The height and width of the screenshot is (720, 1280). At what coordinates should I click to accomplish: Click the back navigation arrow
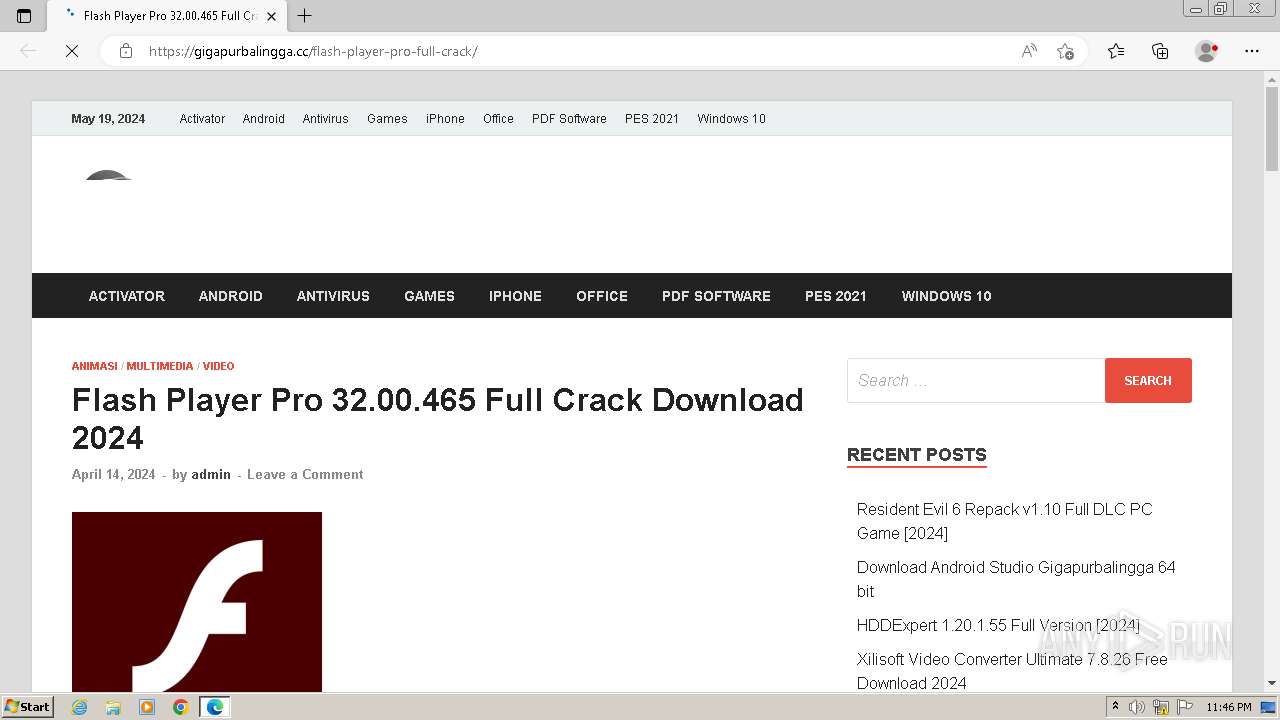point(28,51)
